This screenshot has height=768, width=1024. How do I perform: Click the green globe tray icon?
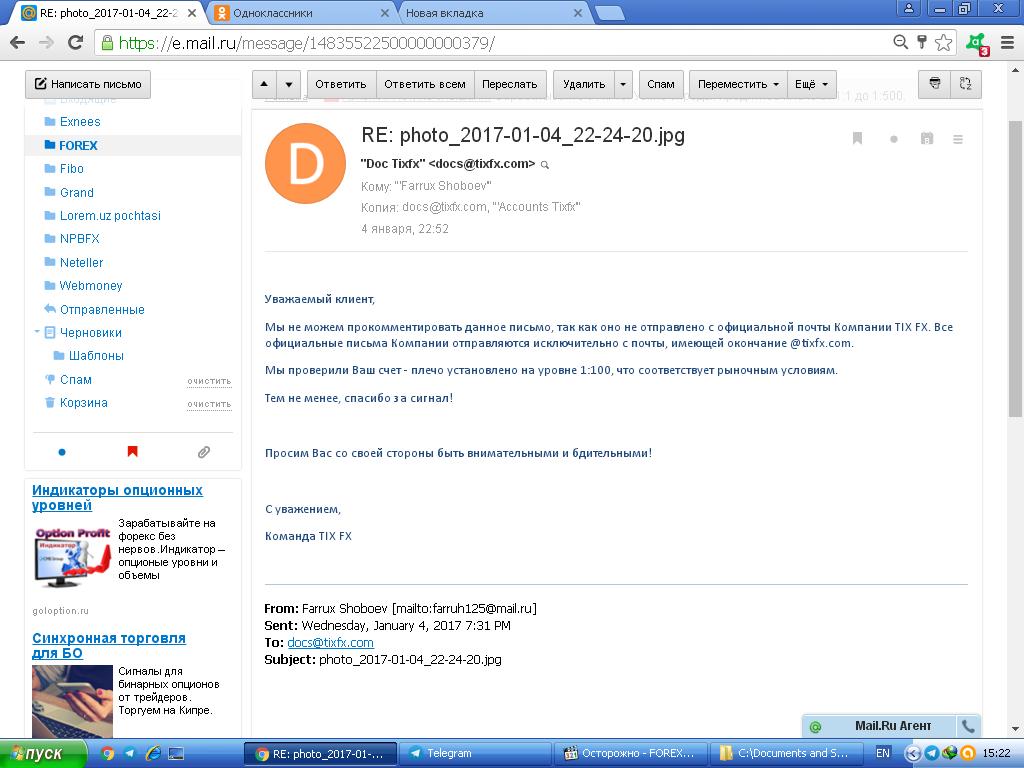click(950, 753)
